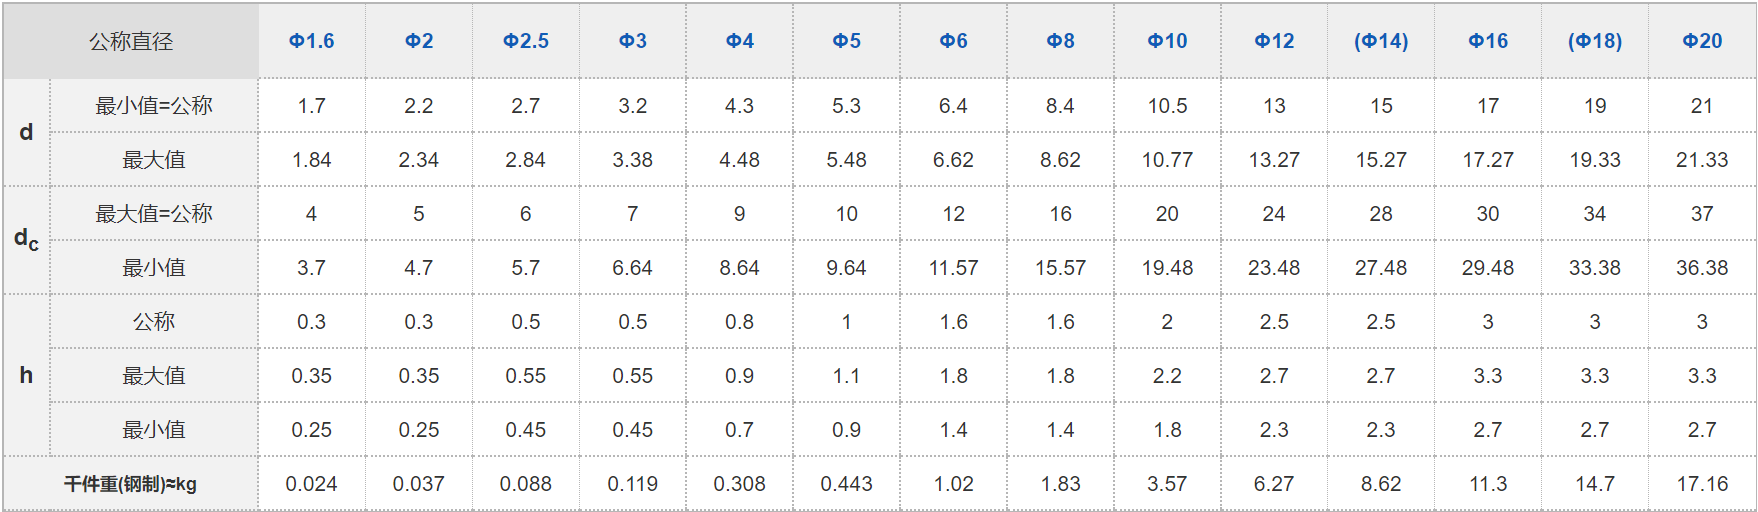Screen dimensions: 1758x512
Task: Select the Φ2.5 header link
Action: point(526,41)
